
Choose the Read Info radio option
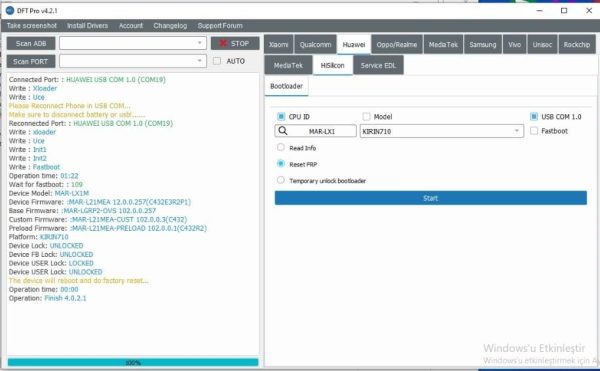[x=280, y=147]
